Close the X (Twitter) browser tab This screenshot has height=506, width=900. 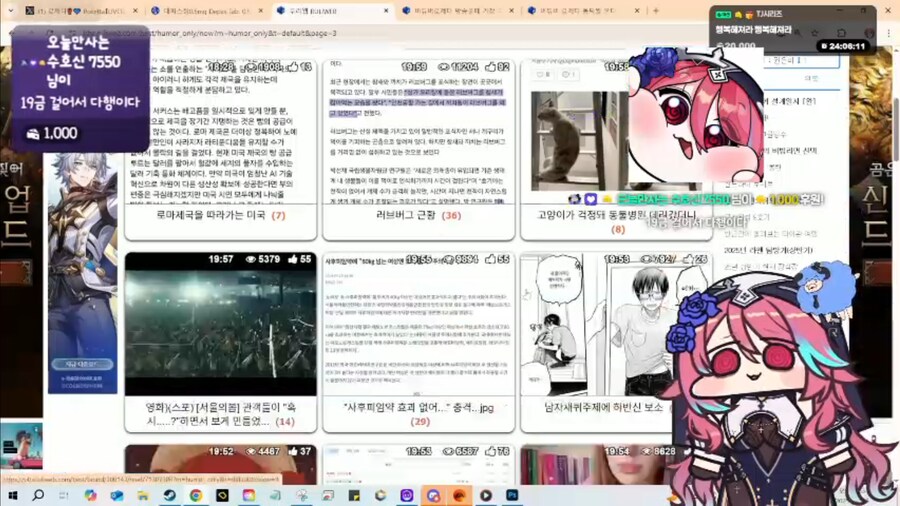[135, 10]
